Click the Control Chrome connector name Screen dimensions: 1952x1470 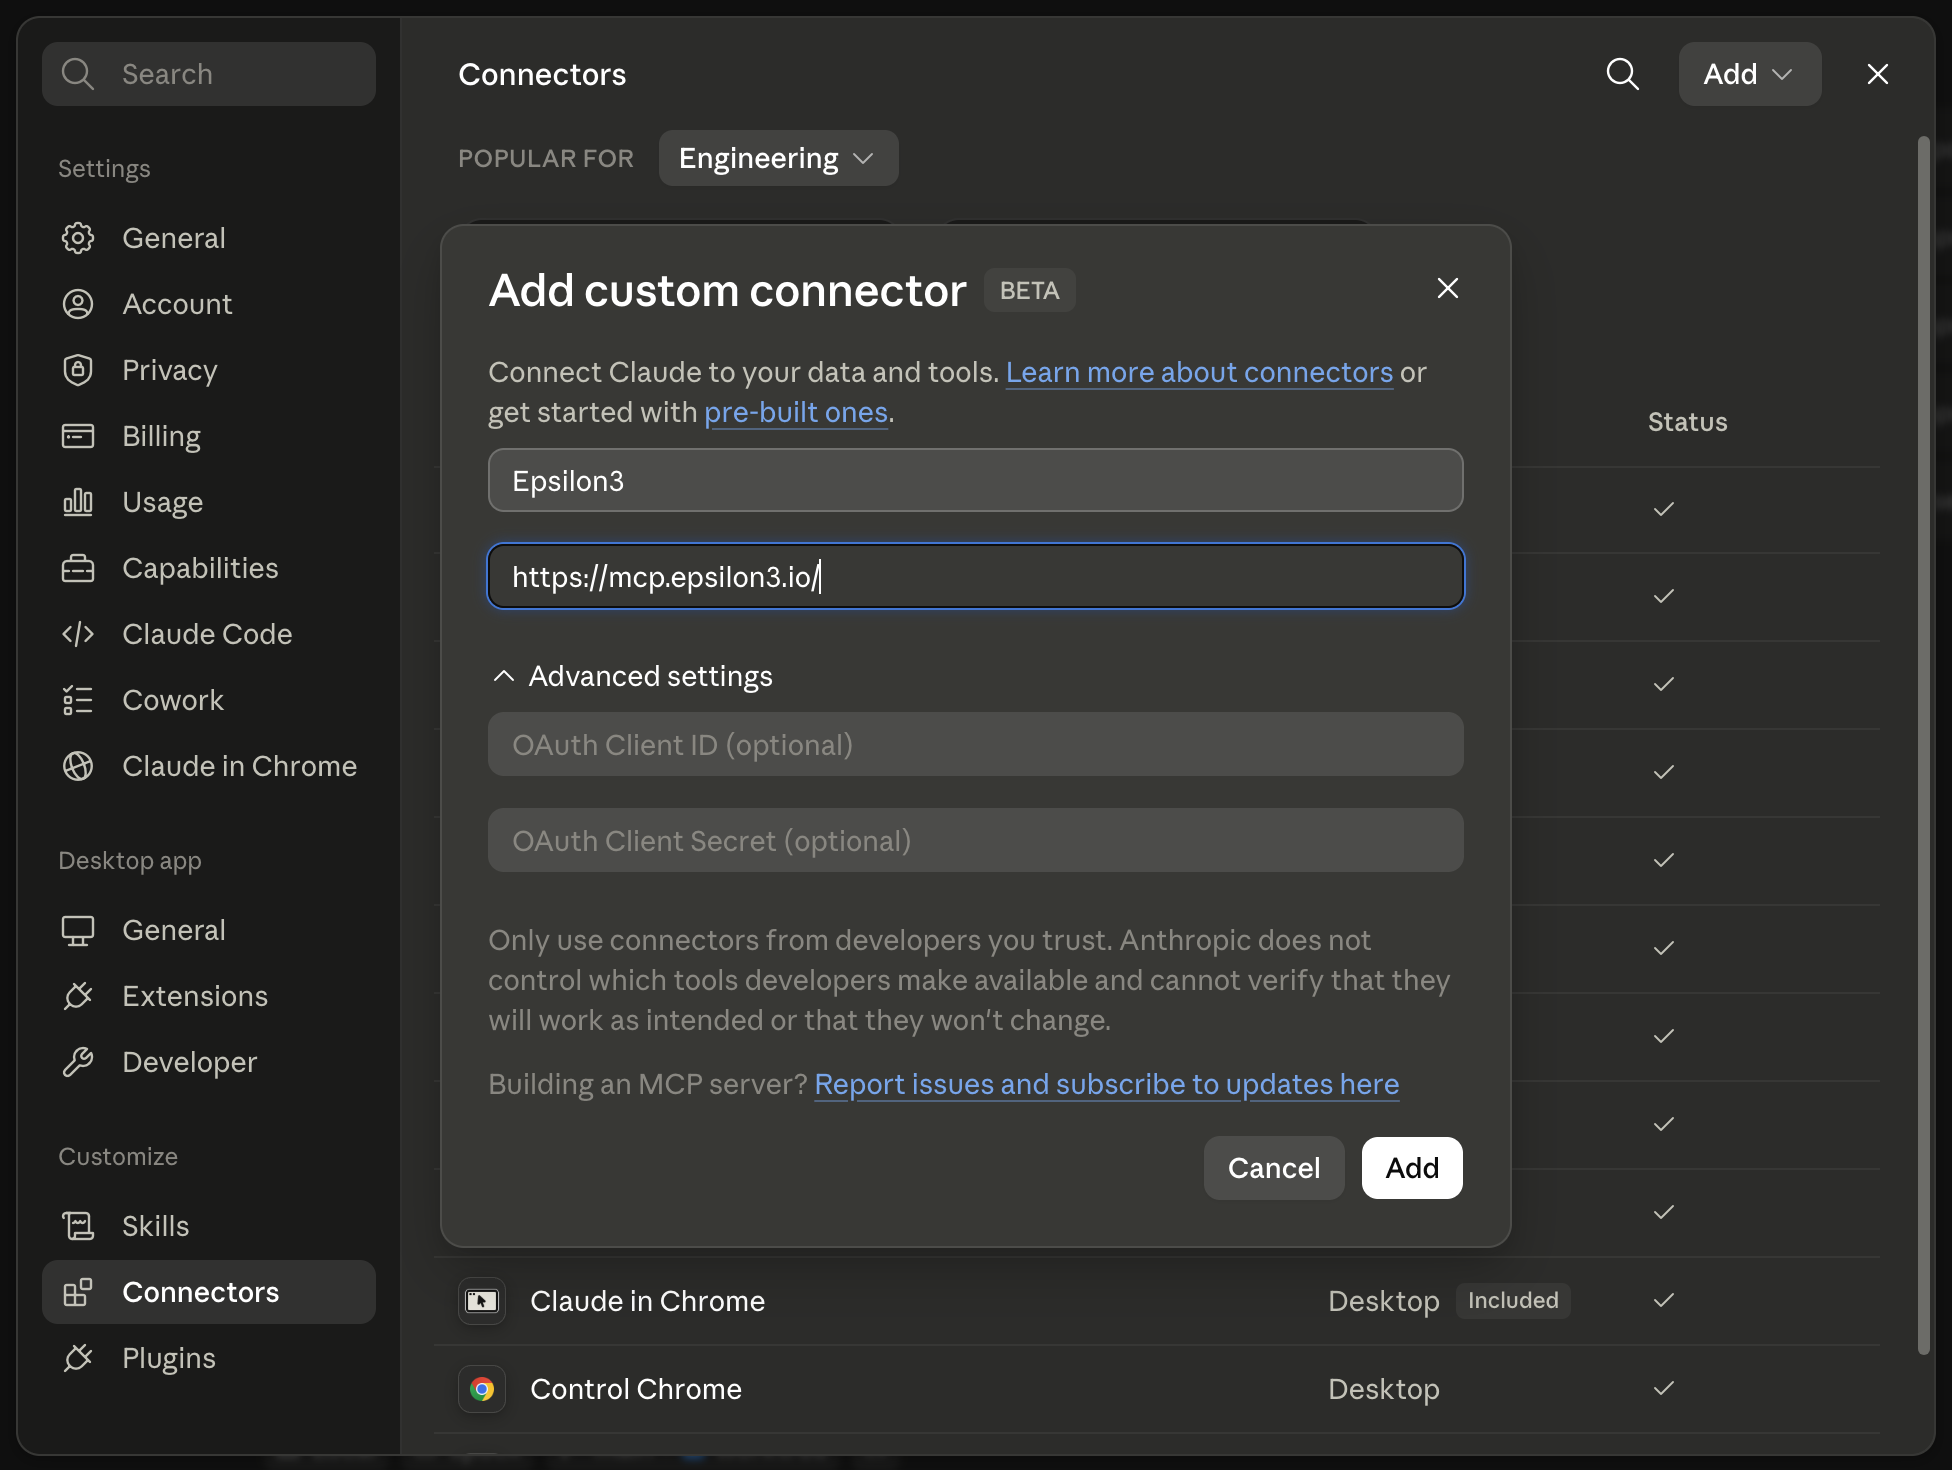[x=636, y=1389]
